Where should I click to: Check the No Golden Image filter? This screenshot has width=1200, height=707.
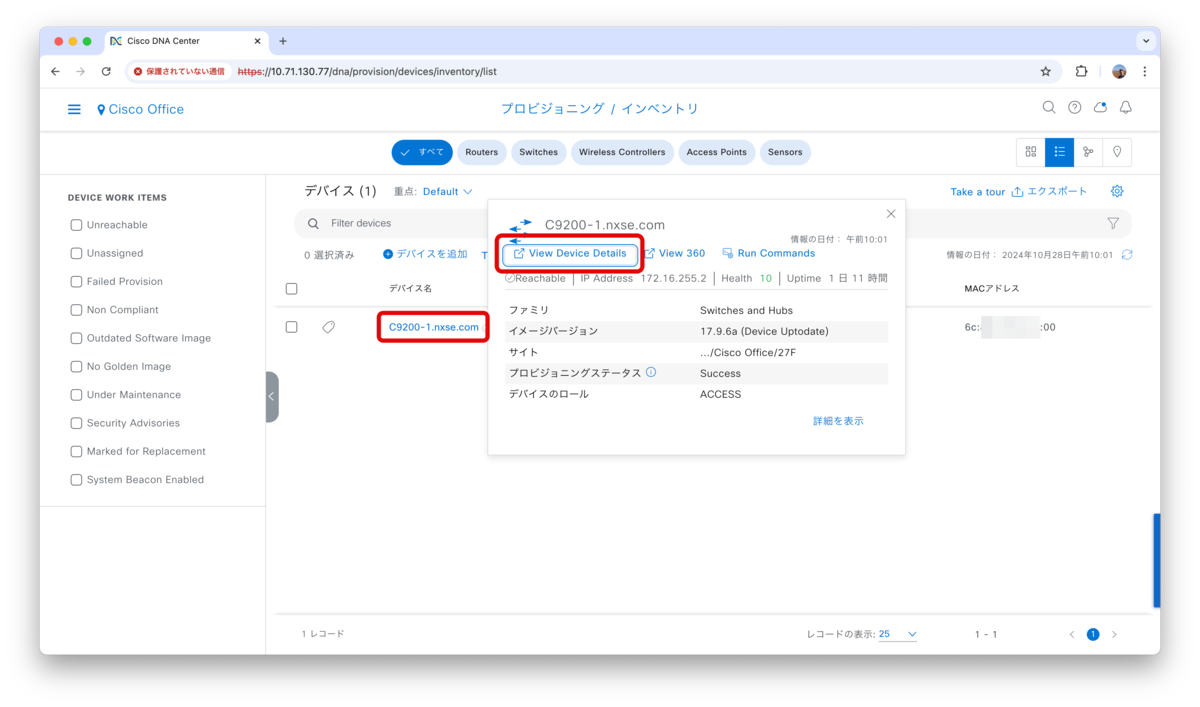[x=76, y=367]
